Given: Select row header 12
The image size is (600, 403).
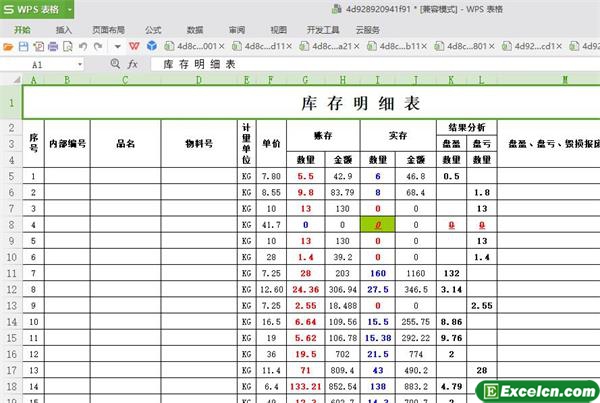Looking at the screenshot, I should pos(11,289).
